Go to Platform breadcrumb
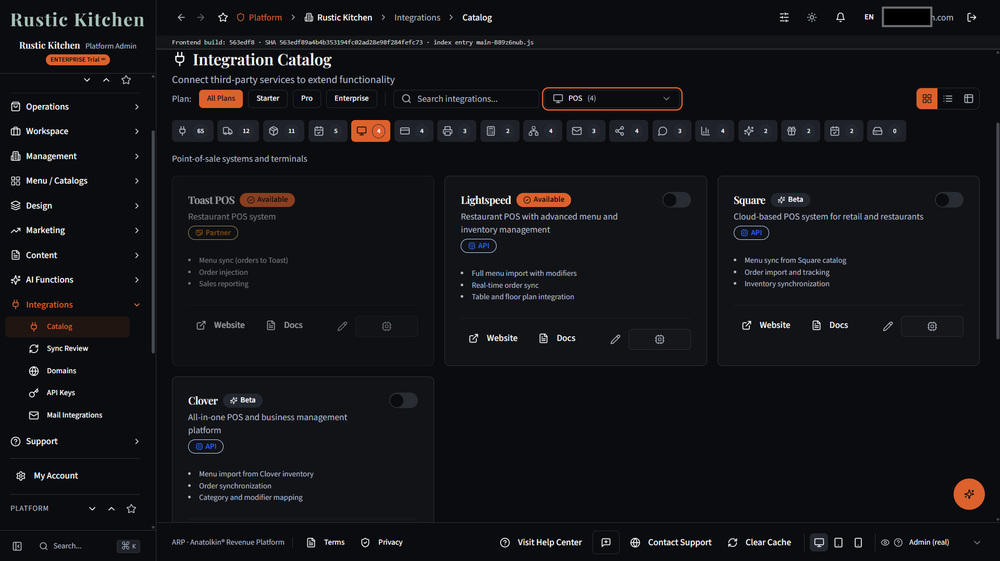 click(259, 17)
